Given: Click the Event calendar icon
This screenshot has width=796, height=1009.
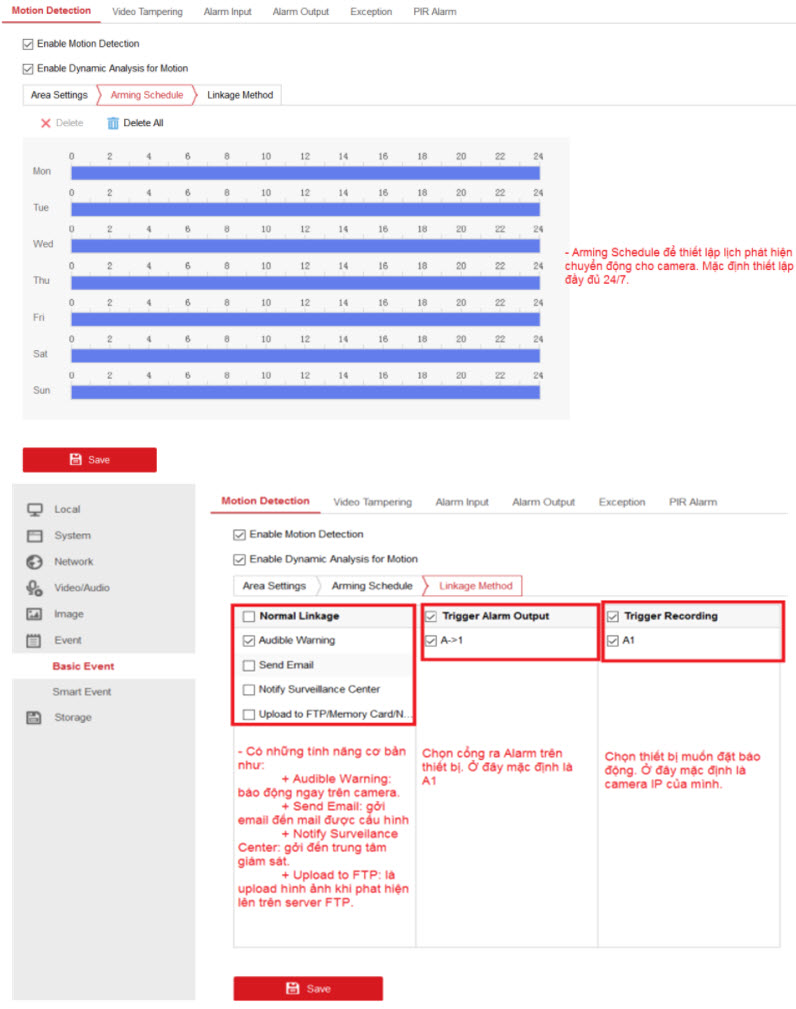Looking at the screenshot, I should click(35, 640).
